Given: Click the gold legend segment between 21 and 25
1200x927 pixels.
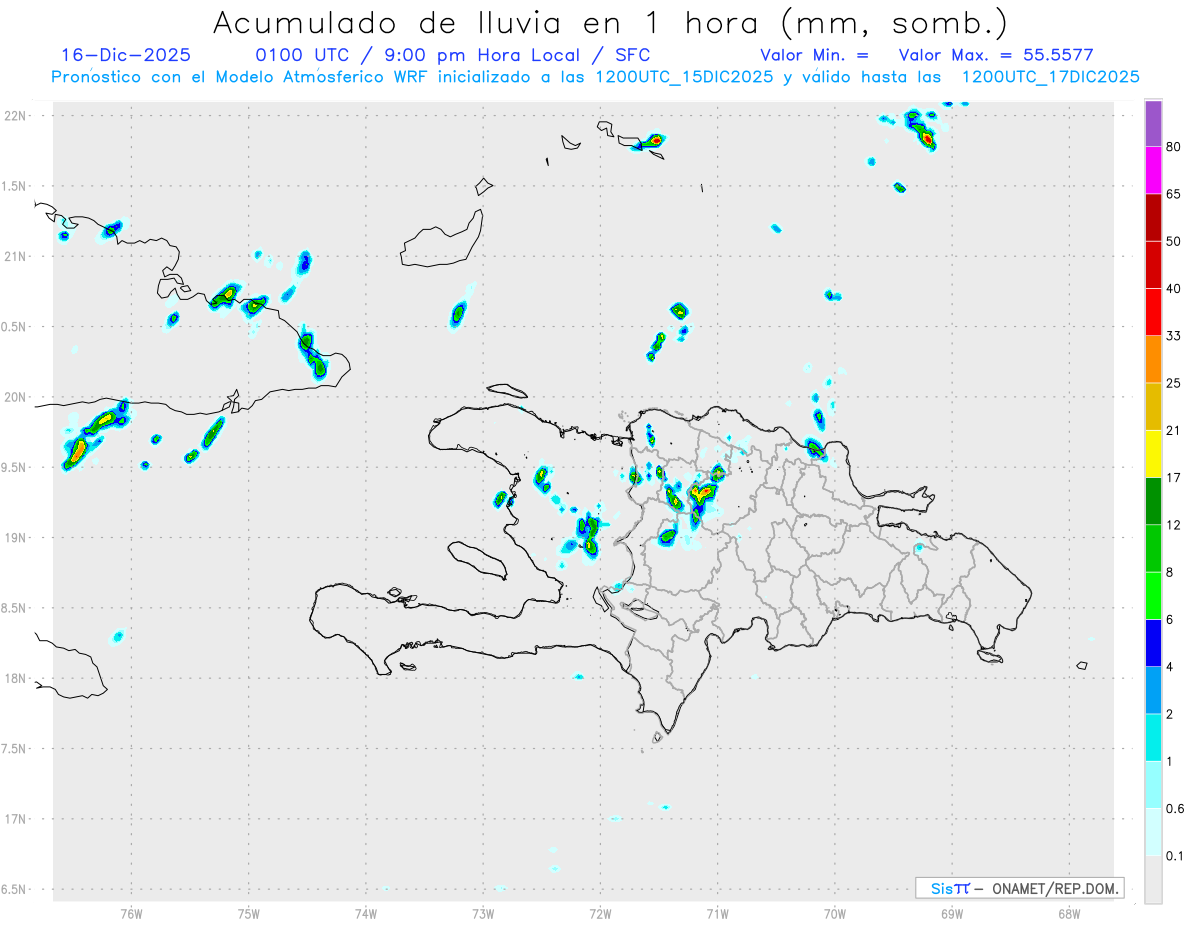Looking at the screenshot, I should pos(1153,407).
